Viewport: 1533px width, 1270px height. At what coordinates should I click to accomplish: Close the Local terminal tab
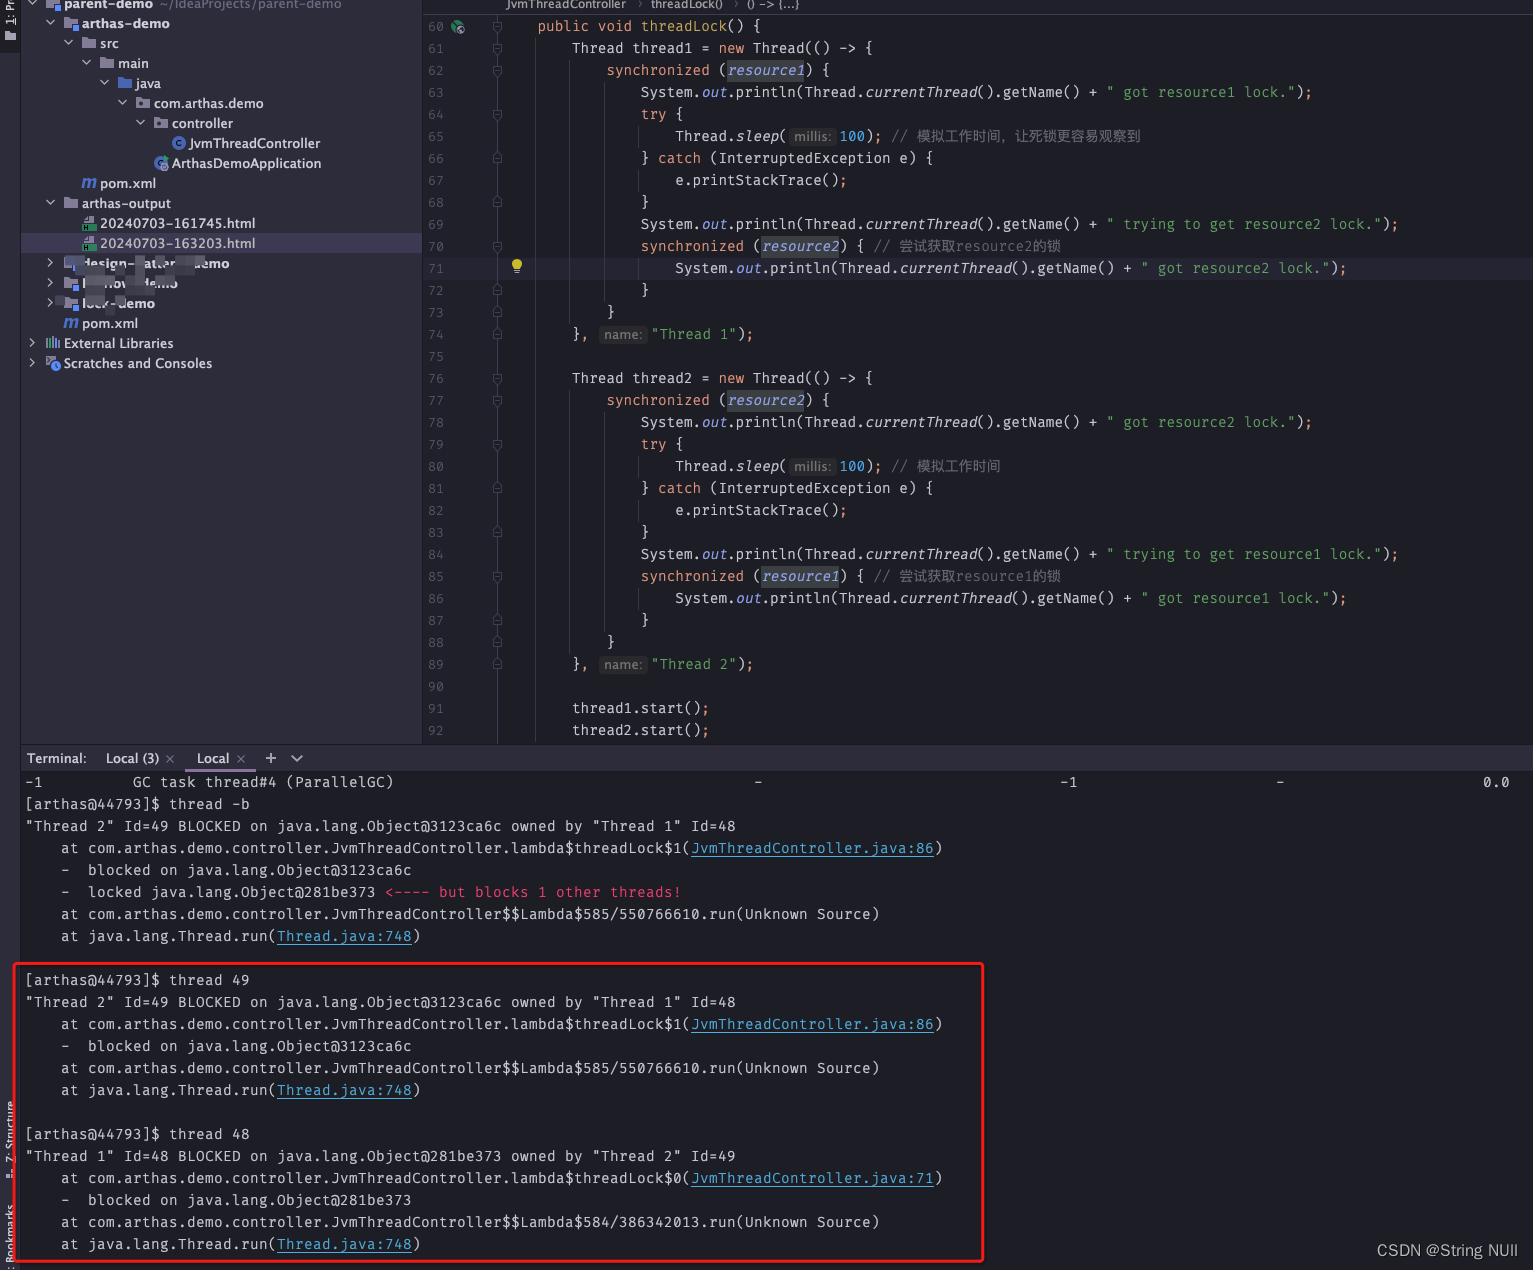click(x=241, y=759)
